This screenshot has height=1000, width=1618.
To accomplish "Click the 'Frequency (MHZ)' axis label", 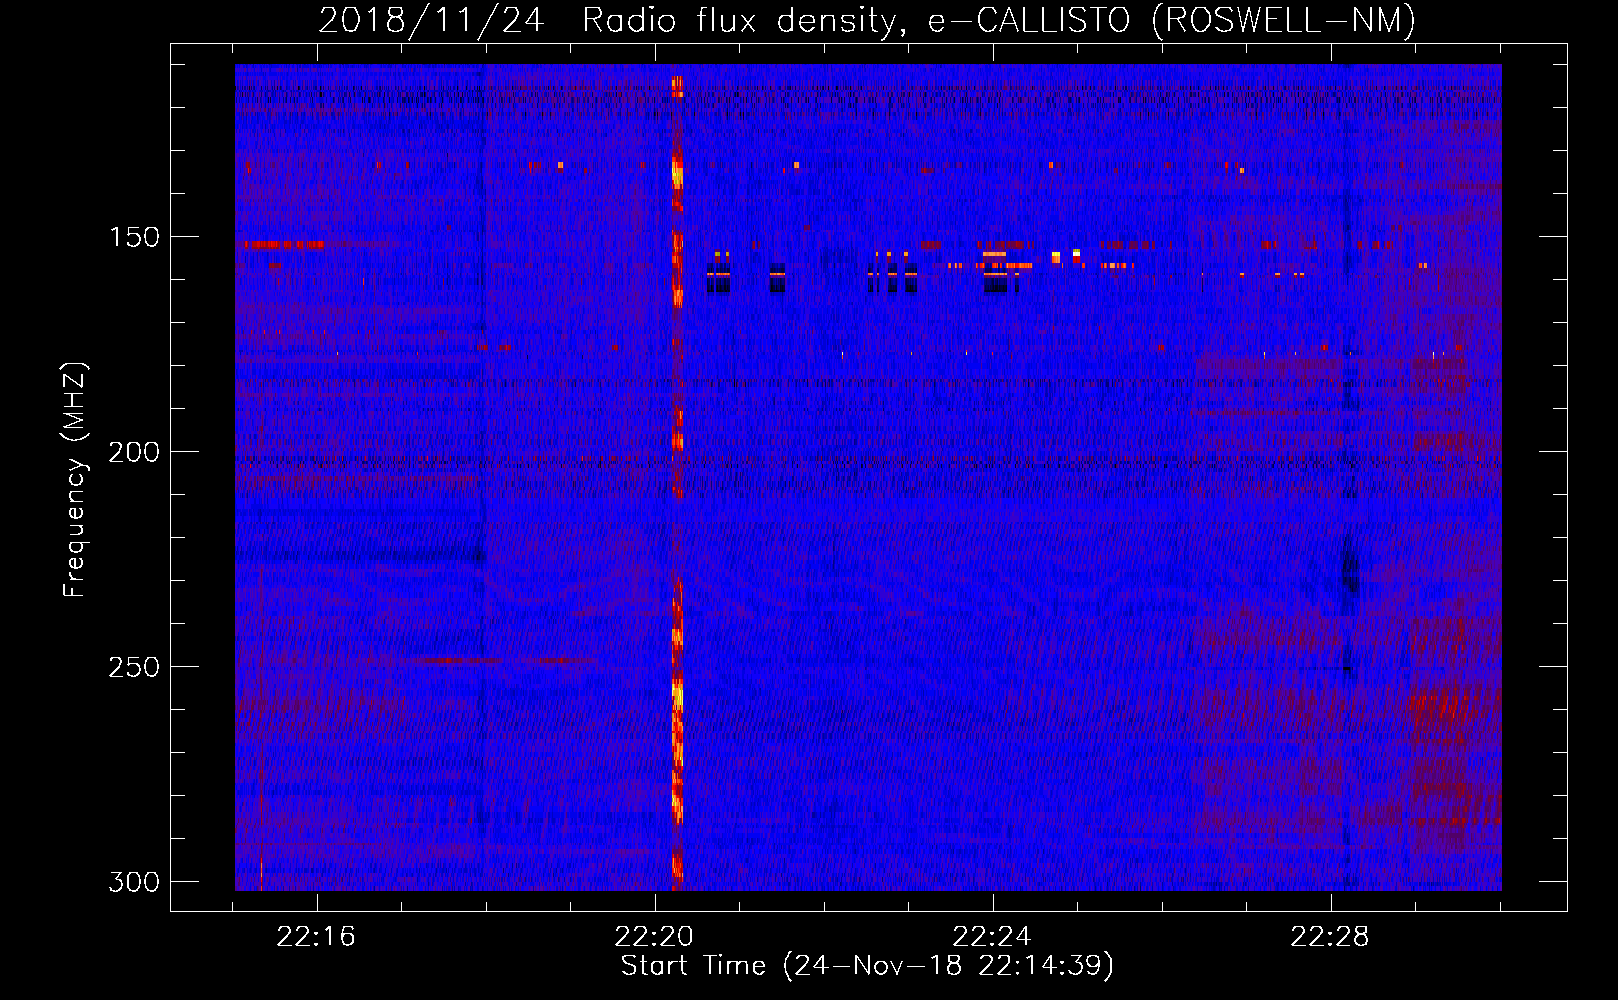I will tap(76, 479).
